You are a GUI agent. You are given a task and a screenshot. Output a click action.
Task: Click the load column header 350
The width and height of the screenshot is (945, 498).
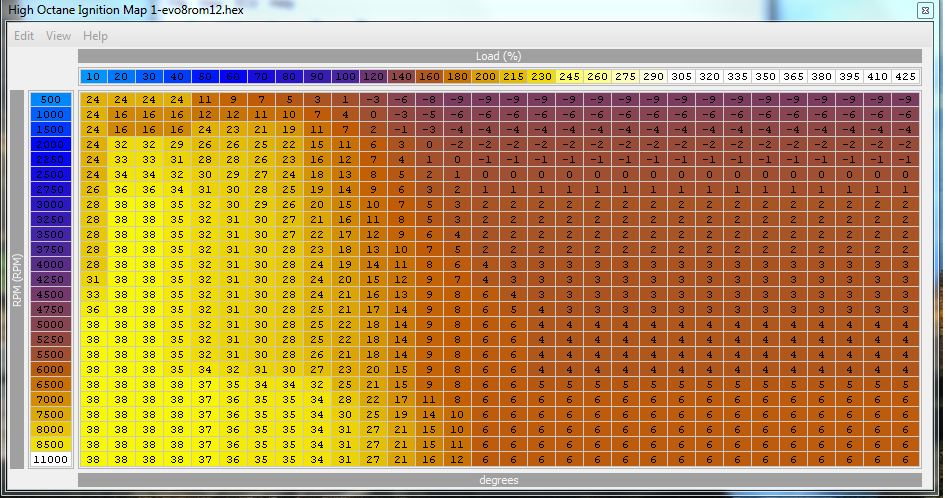click(x=765, y=77)
